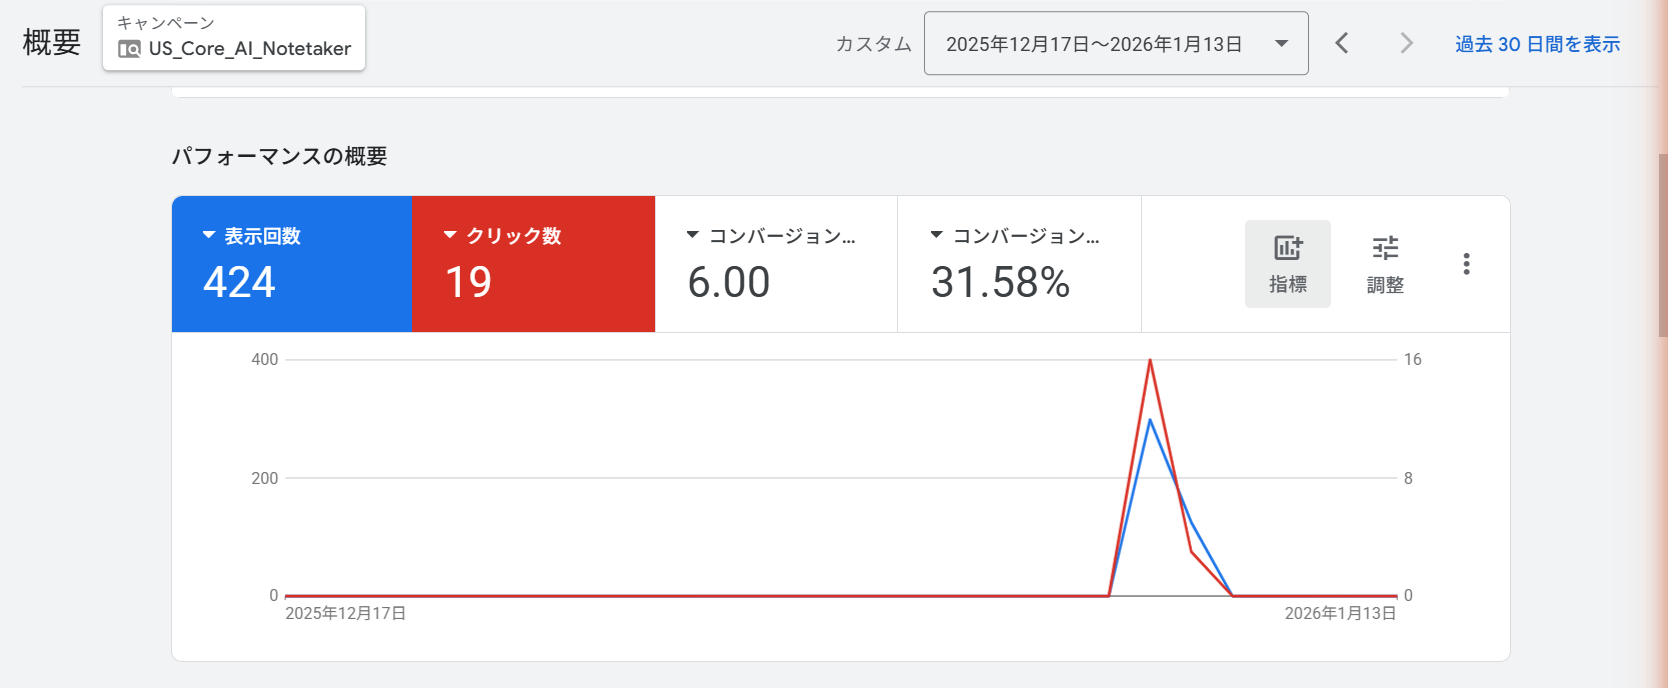Select the US_Core_AI_Notetaker campaign chip
The height and width of the screenshot is (688, 1668).
(x=234, y=38)
